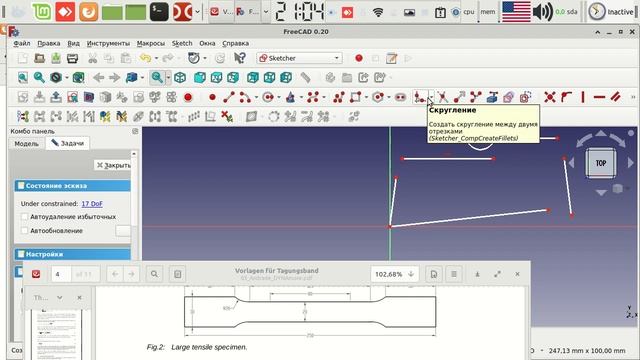Open PDF viewer hamburger menu button

tap(454, 274)
